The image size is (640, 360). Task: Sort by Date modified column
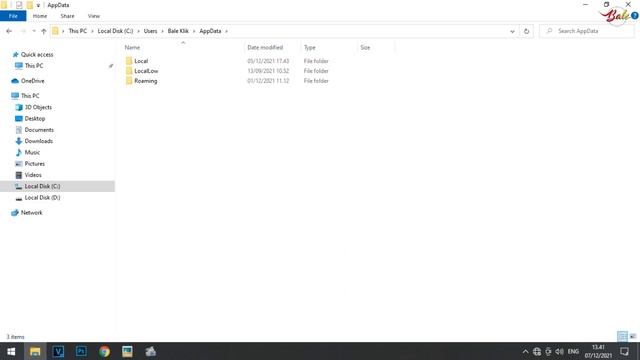point(265,47)
